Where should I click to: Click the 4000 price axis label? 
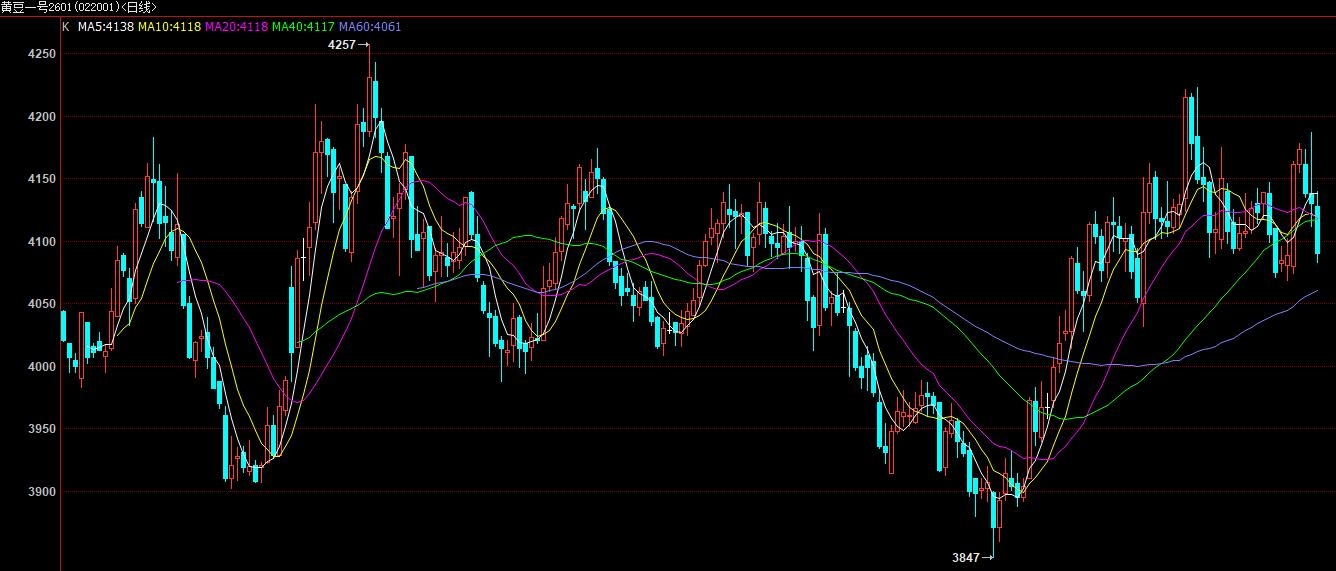pyautogui.click(x=41, y=367)
